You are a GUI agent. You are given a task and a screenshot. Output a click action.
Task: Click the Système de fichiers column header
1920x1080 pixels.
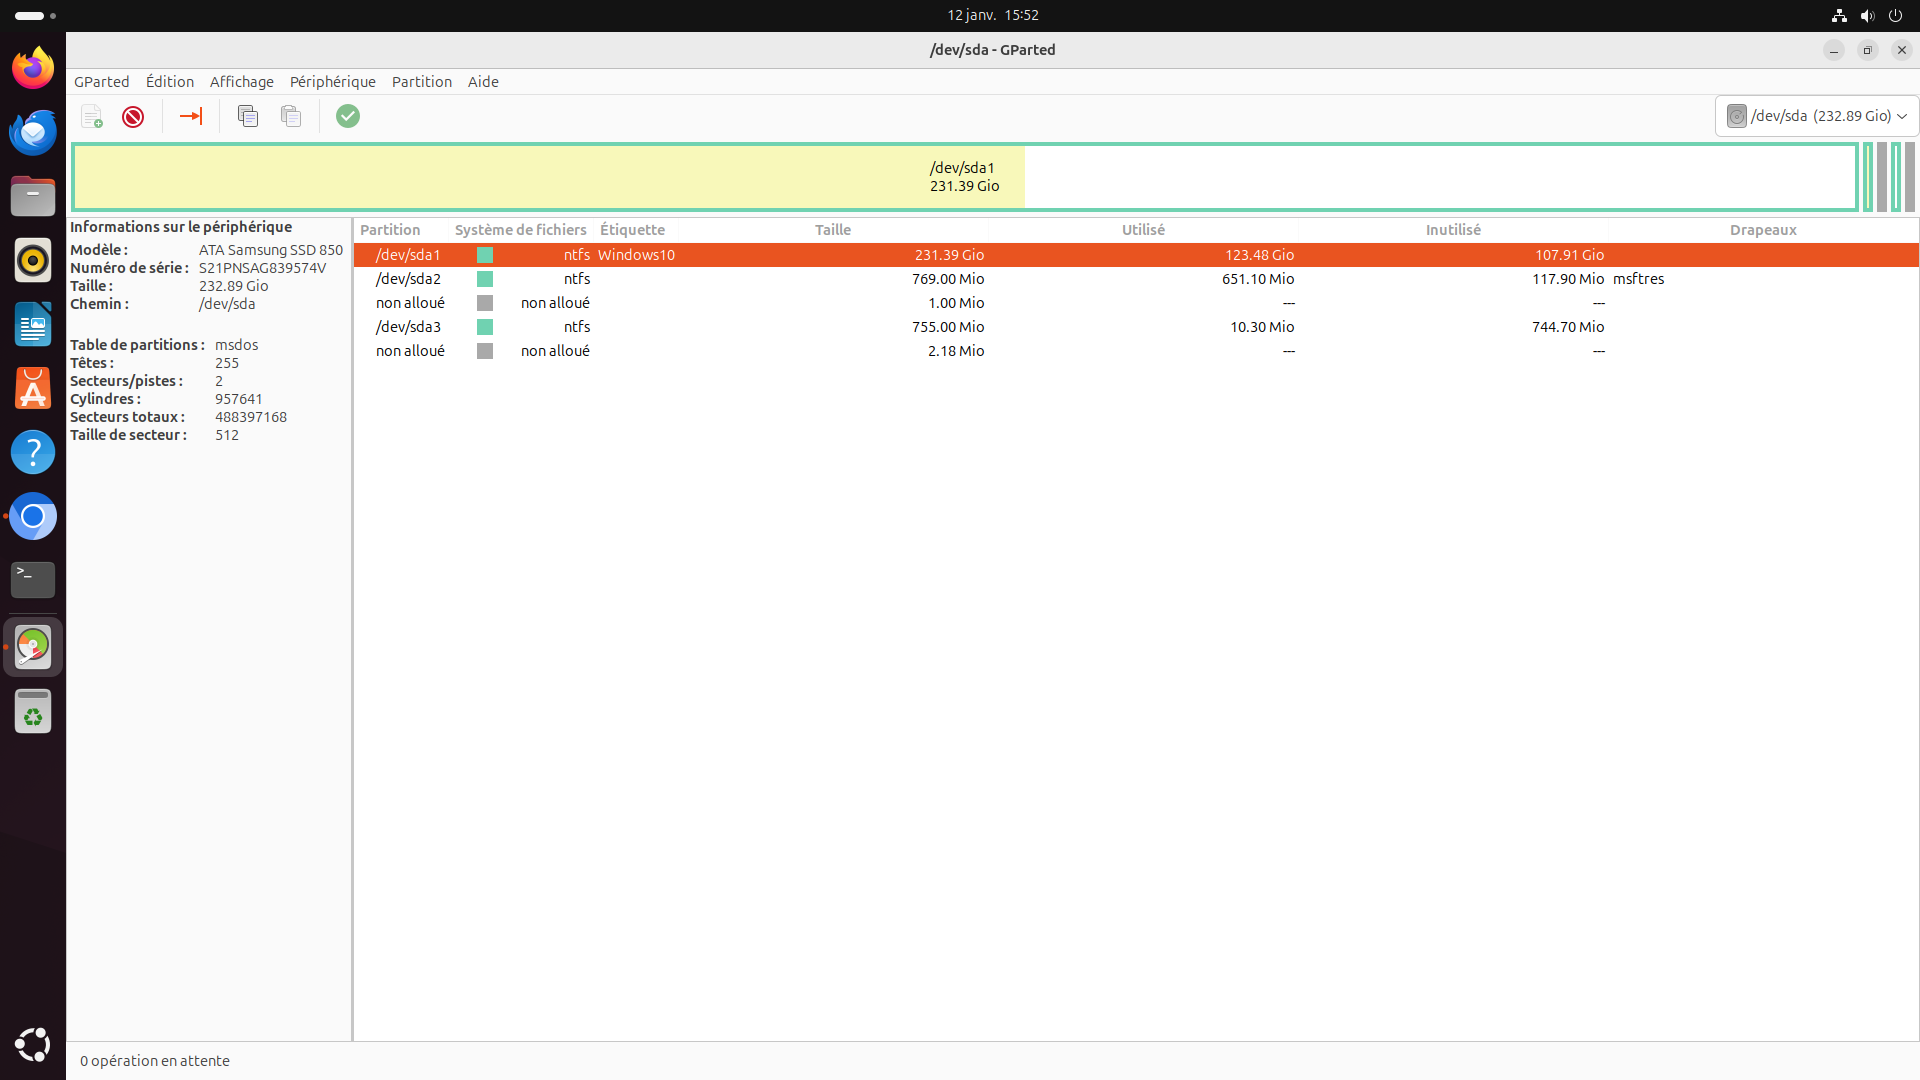tap(520, 230)
